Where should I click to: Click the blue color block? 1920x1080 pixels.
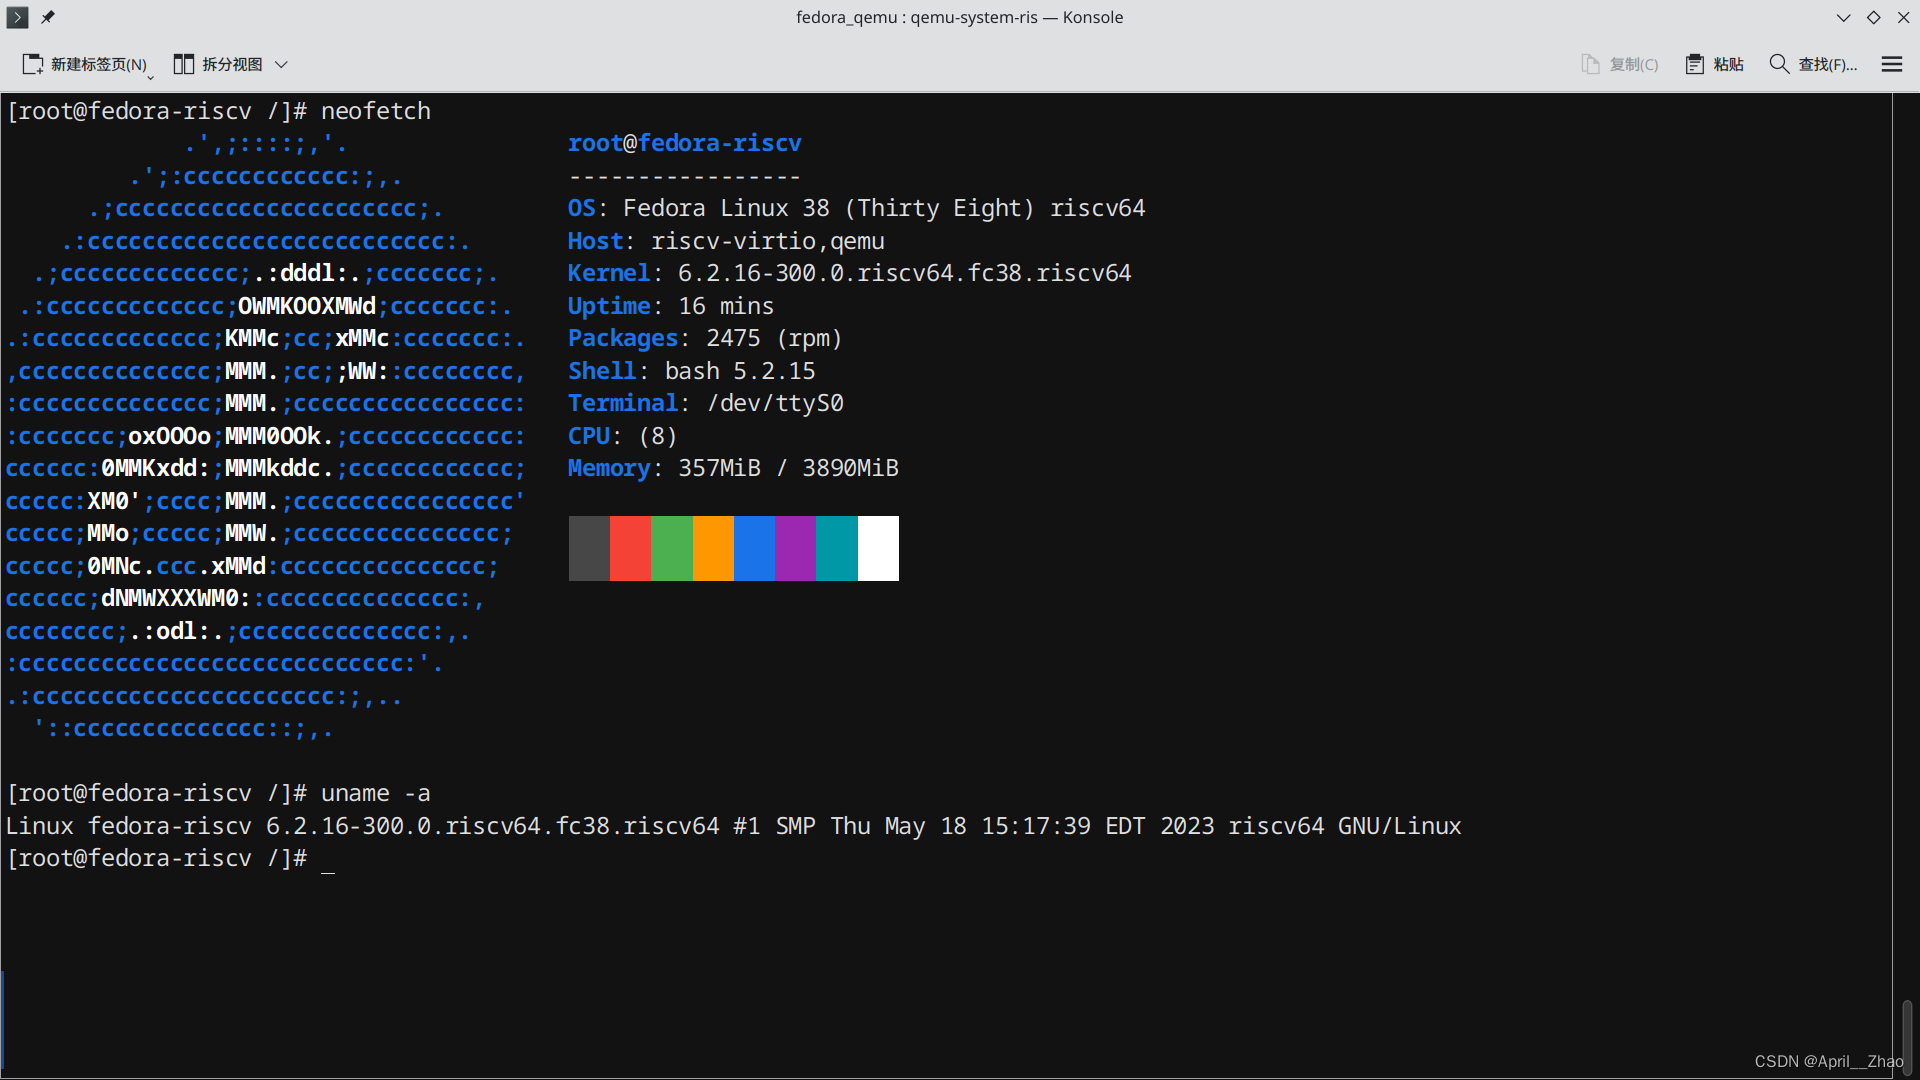[x=754, y=548]
